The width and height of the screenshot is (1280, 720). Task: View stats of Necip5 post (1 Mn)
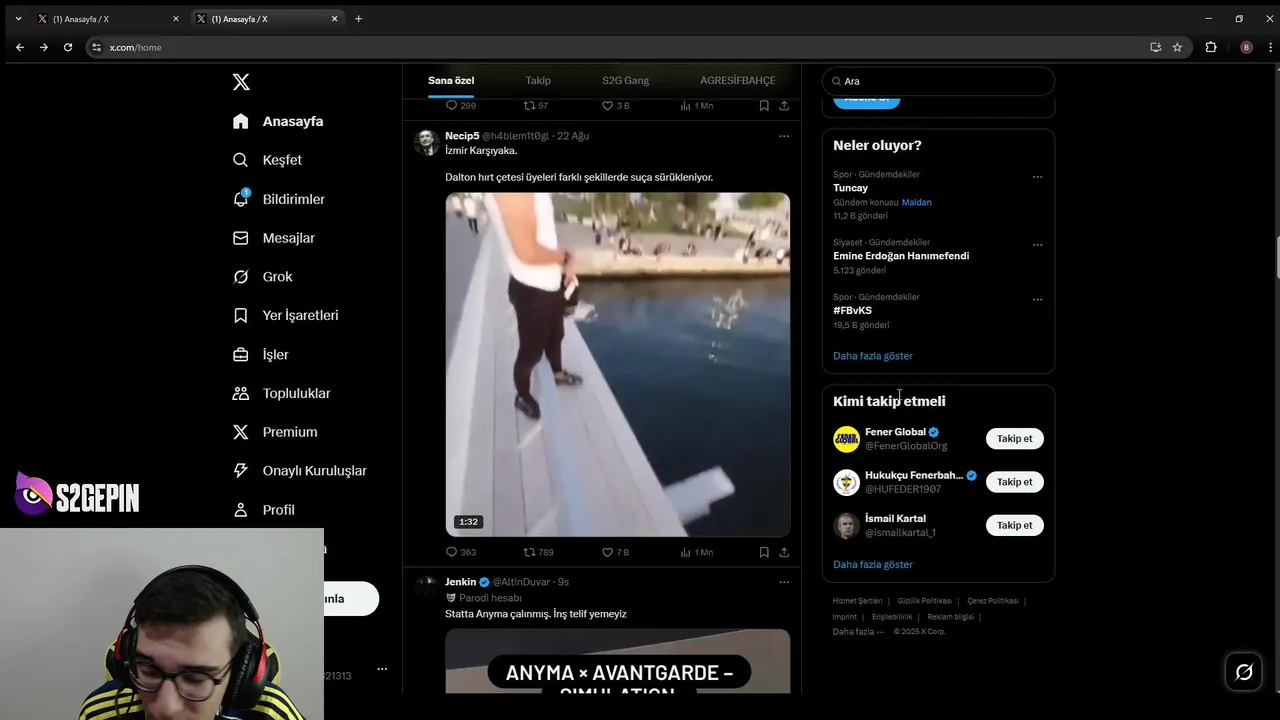(696, 552)
